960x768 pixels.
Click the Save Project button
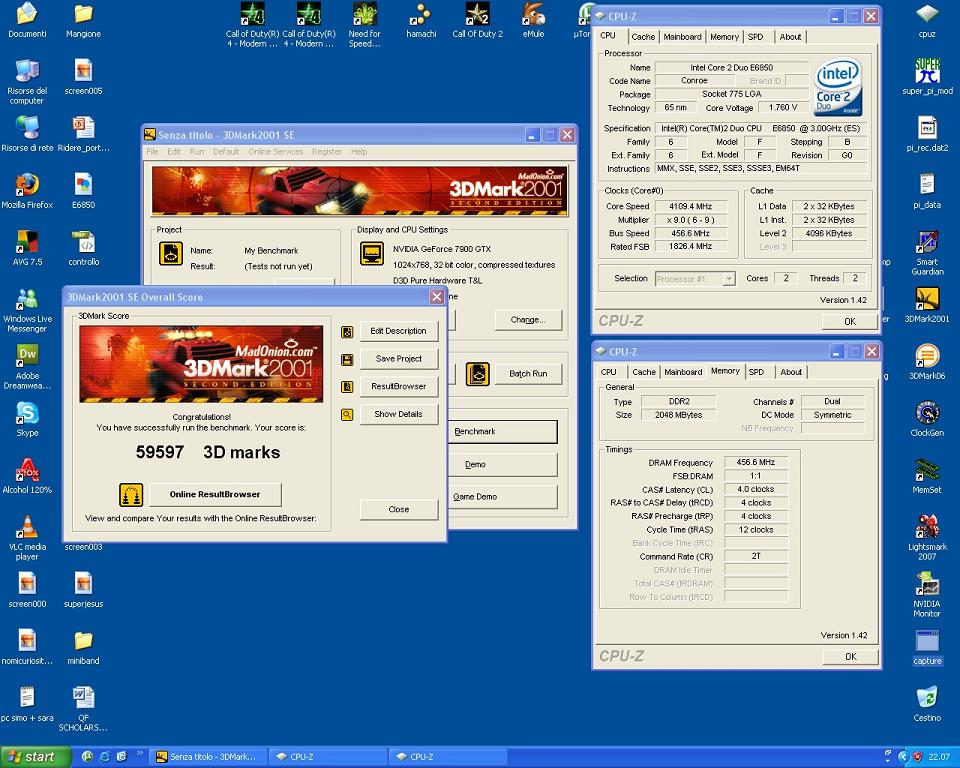pos(399,359)
